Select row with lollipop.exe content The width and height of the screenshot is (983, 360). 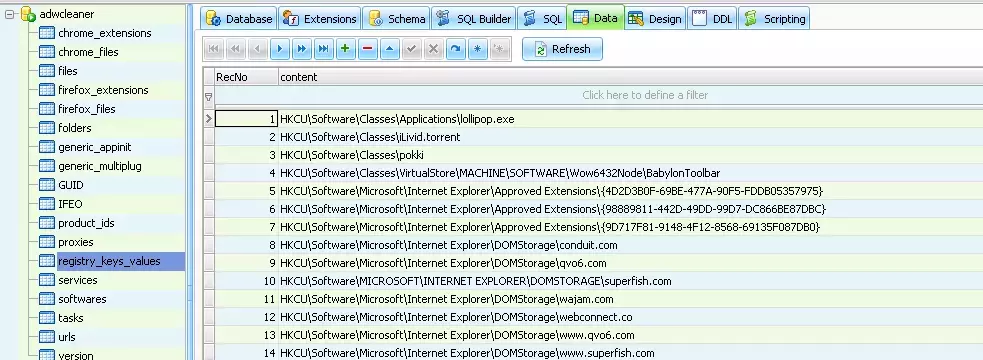[x=630, y=119]
